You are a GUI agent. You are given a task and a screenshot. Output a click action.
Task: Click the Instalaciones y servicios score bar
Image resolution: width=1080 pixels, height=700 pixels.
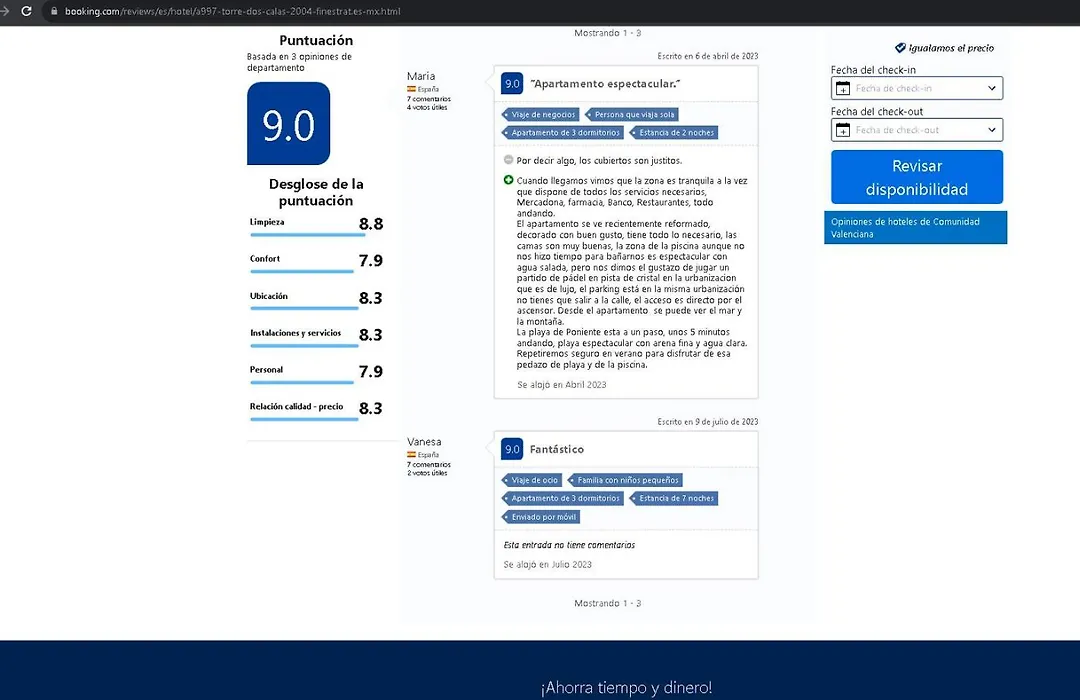point(304,346)
